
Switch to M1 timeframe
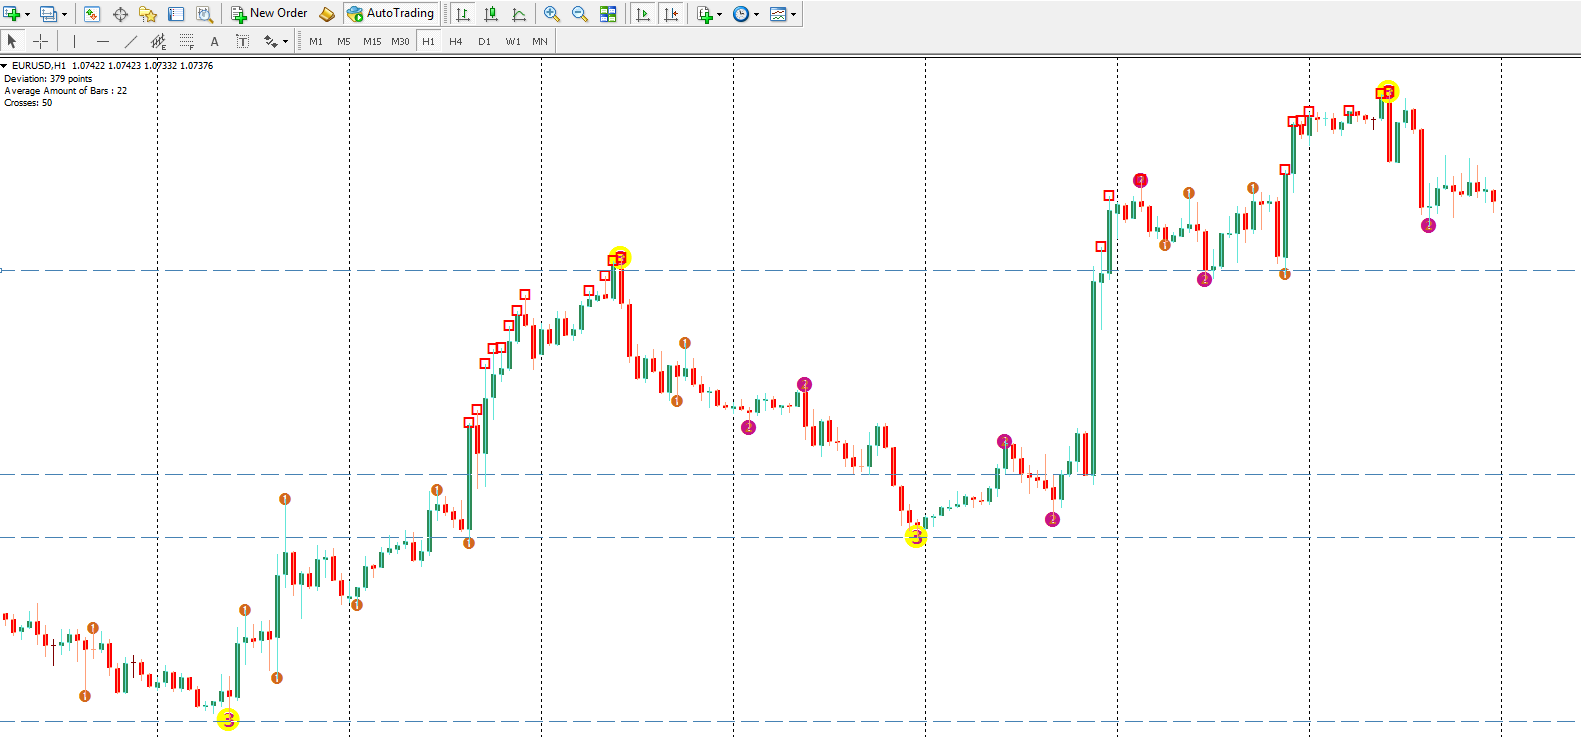click(316, 41)
